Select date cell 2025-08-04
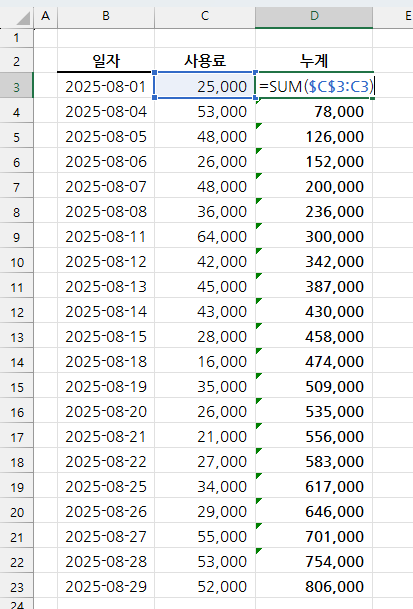Screen dimensions: 413x609 106,111
